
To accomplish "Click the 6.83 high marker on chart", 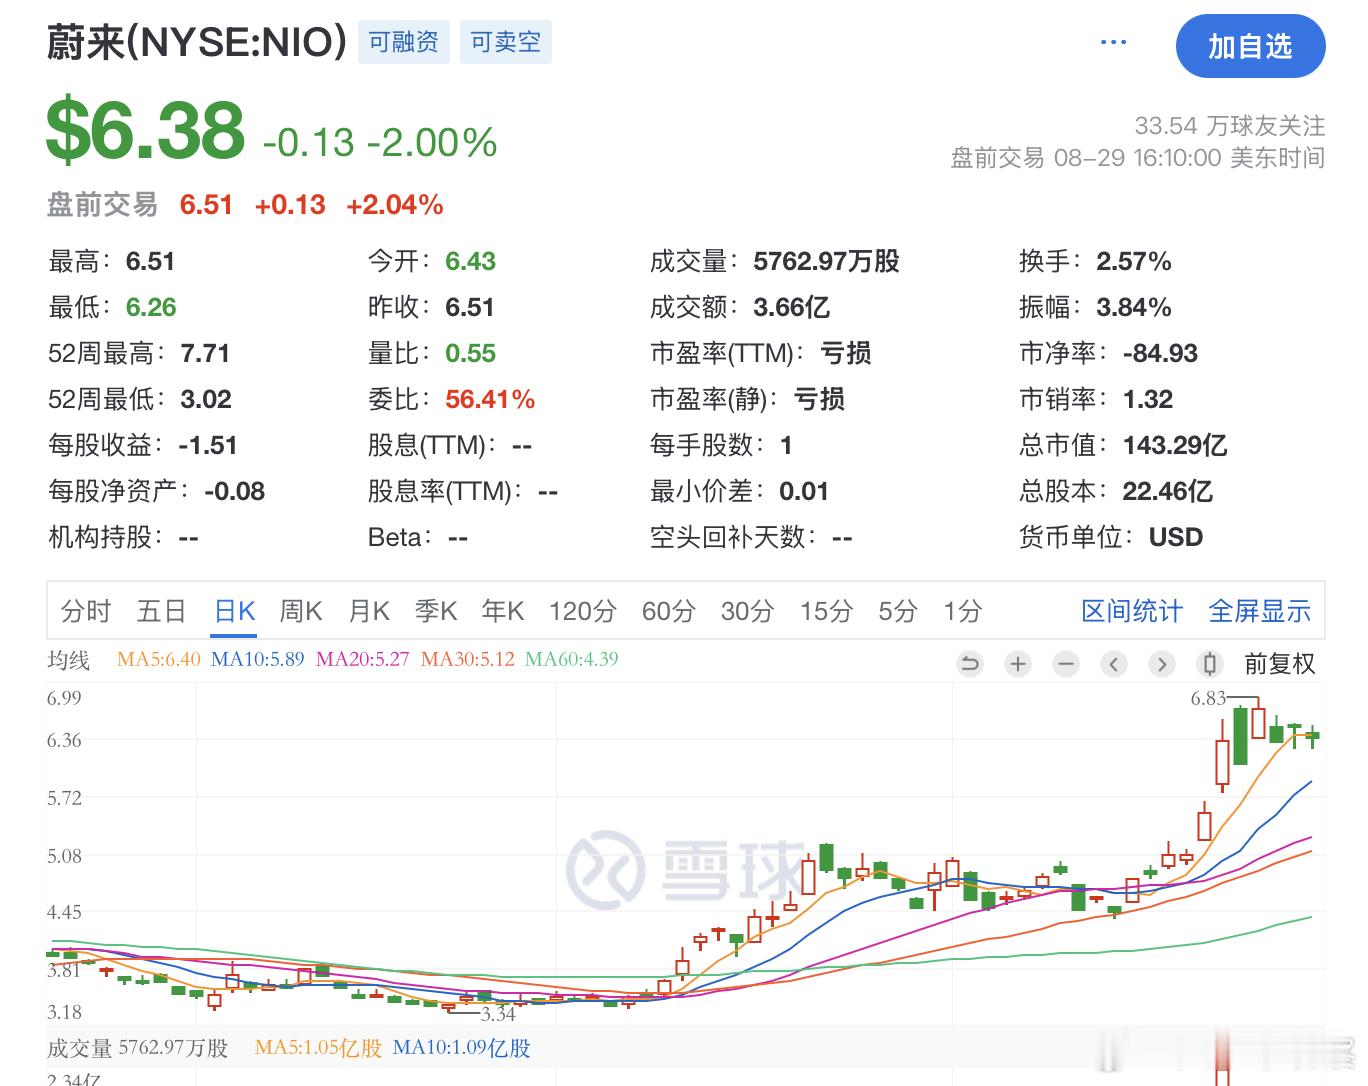I will pyautogui.click(x=1208, y=698).
